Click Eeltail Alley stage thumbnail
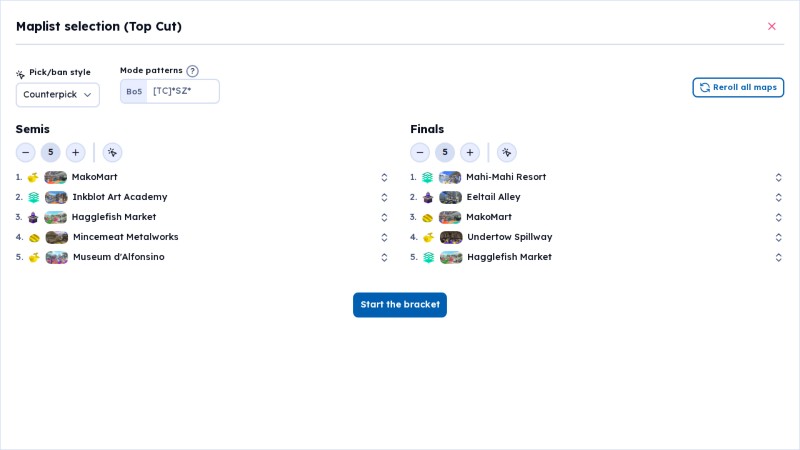This screenshot has height=450, width=800. point(451,197)
